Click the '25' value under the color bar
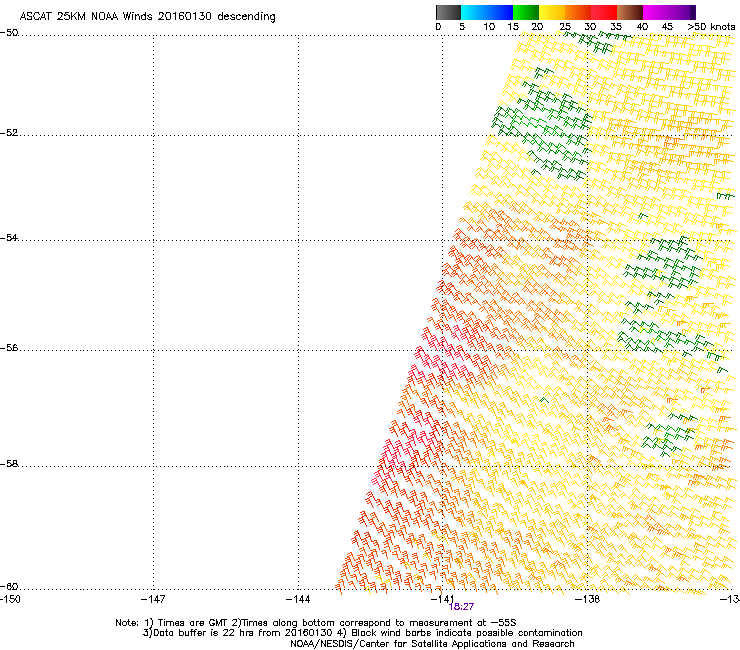Image resolution: width=740 pixels, height=650 pixels. coord(565,27)
